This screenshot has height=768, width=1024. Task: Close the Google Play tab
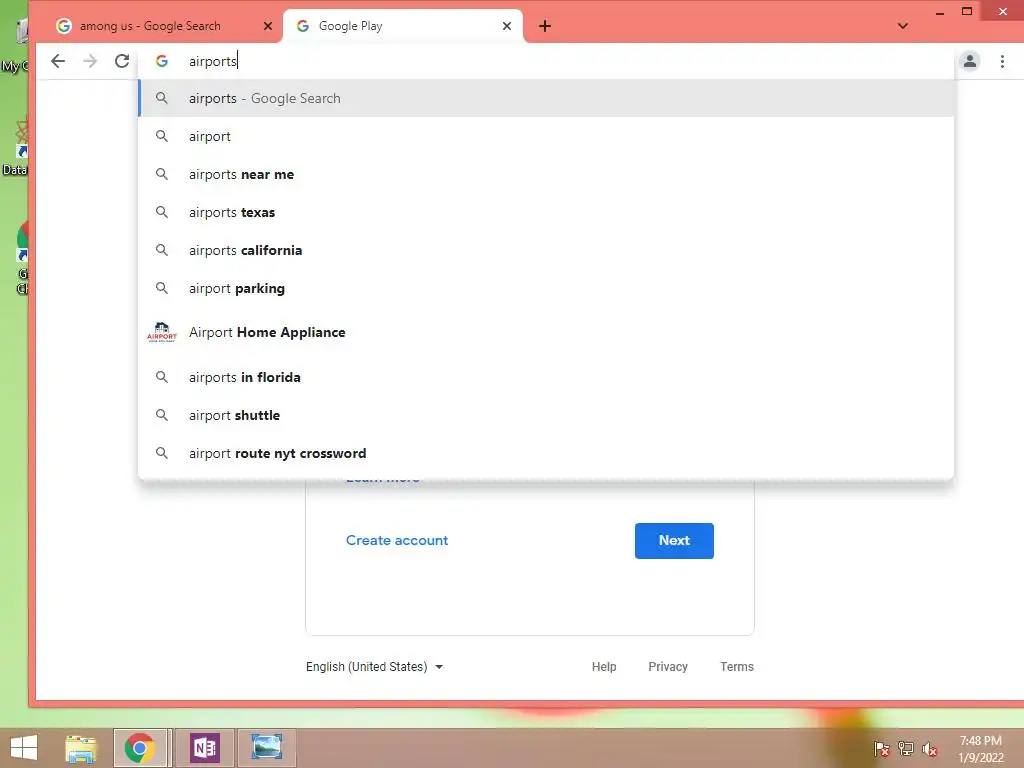tap(507, 26)
